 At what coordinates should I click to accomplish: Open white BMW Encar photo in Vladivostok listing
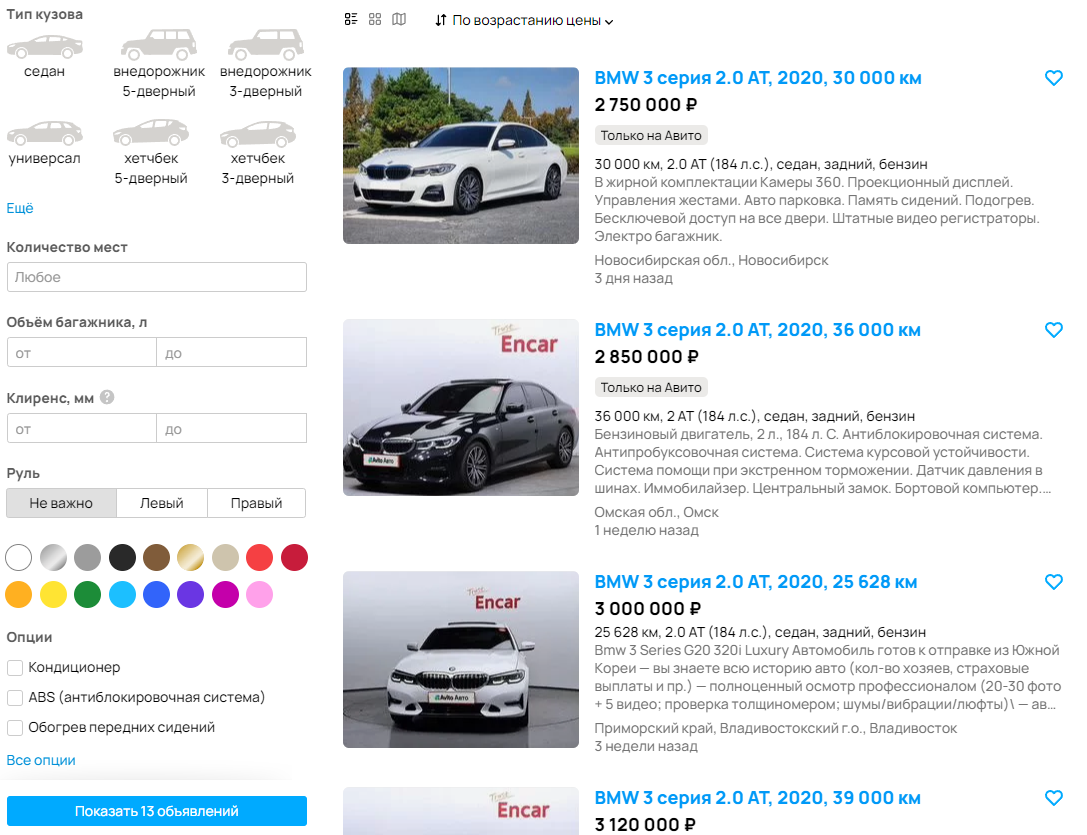pyautogui.click(x=461, y=659)
